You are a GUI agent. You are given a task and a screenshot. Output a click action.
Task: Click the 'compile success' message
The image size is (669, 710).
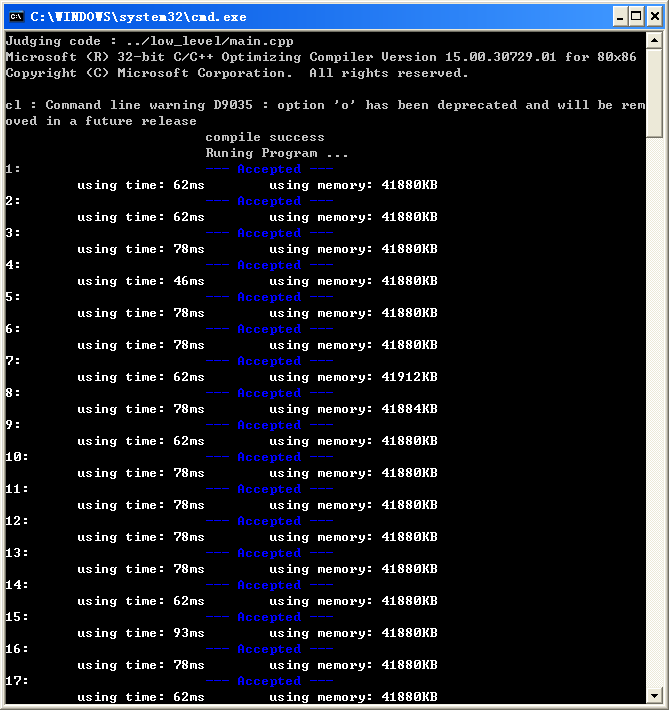point(264,137)
